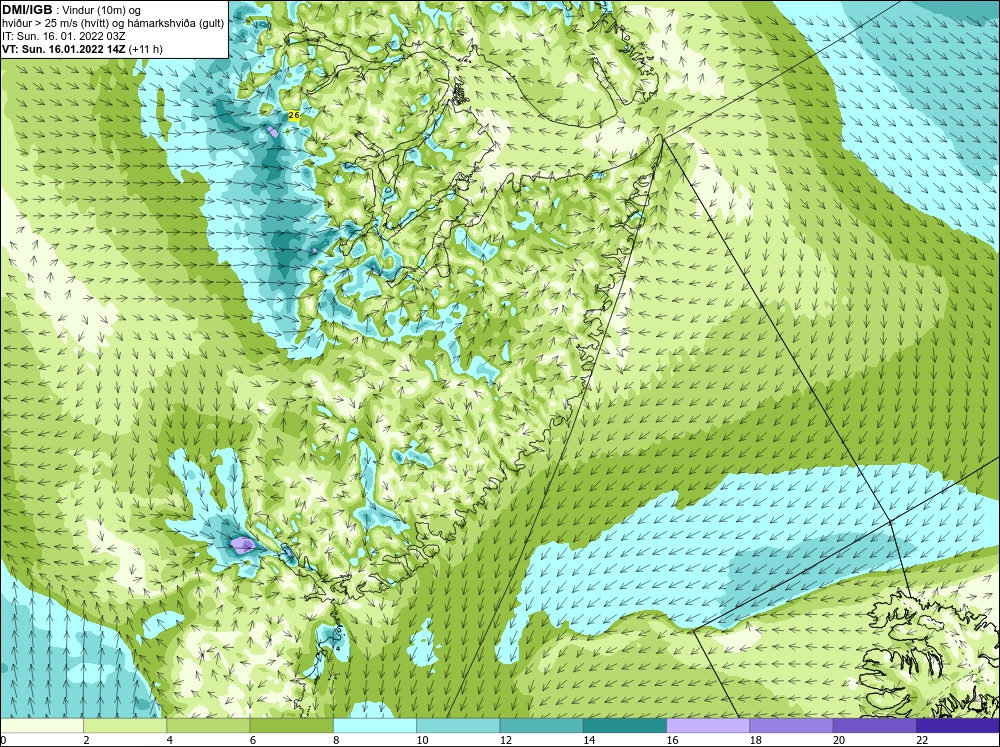Pick the 8–10 m/s pale cyan swatch

point(375,725)
